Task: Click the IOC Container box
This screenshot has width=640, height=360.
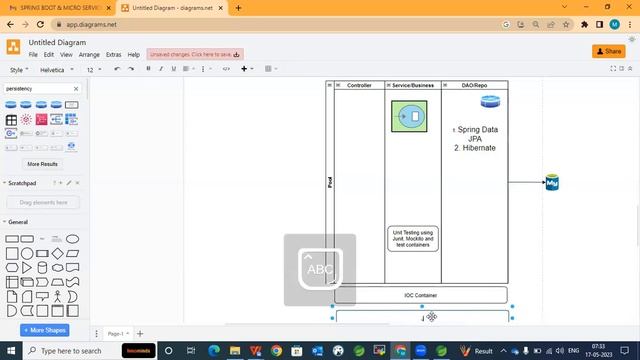Action: click(x=421, y=295)
